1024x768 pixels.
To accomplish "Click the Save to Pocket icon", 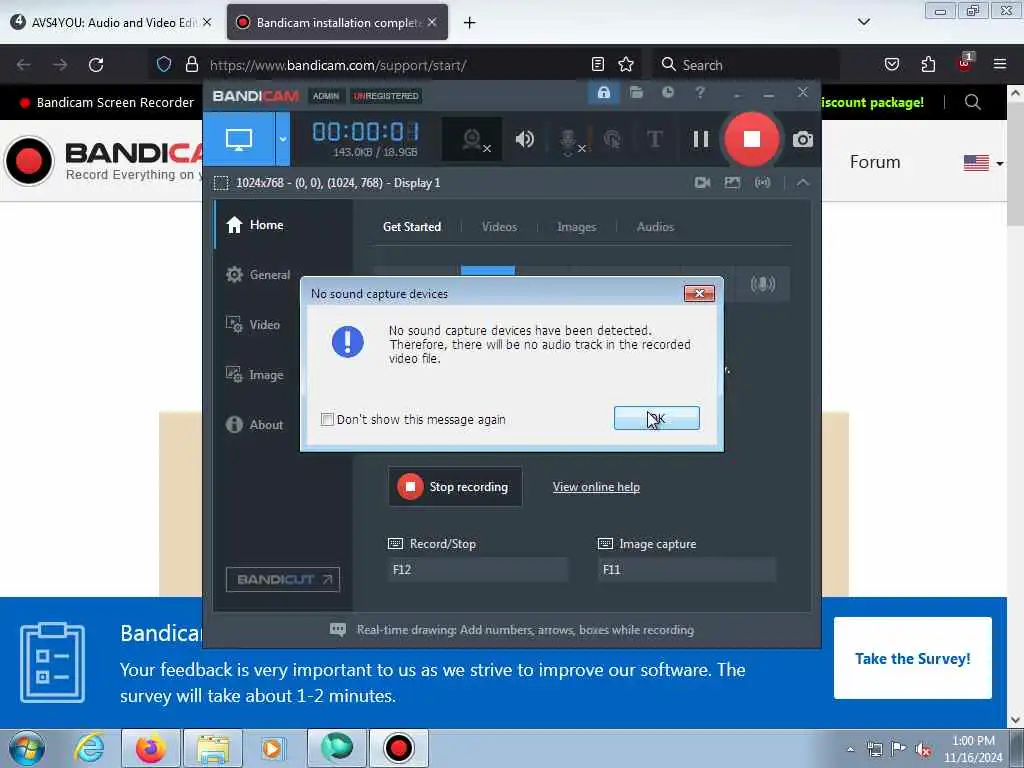I will [x=892, y=64].
